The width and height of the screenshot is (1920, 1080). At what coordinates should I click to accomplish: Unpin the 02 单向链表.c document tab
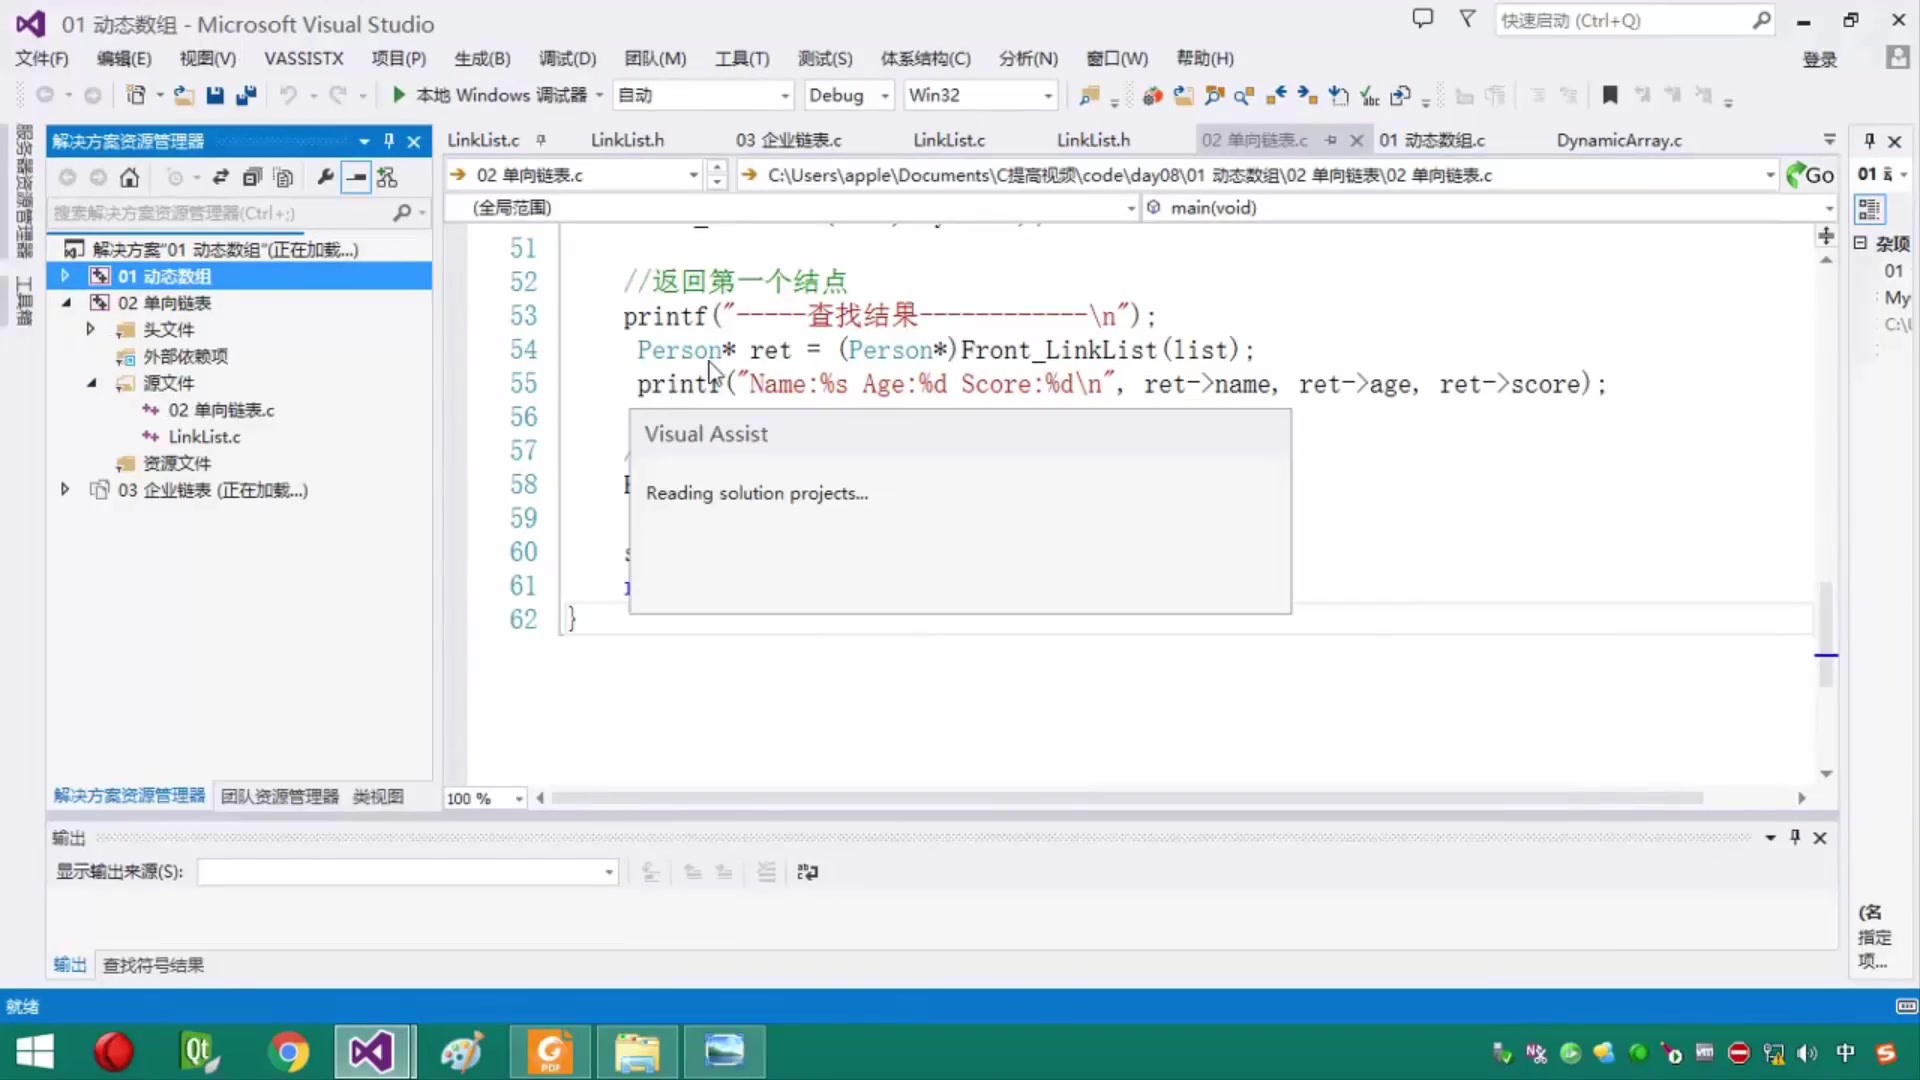point(1330,140)
